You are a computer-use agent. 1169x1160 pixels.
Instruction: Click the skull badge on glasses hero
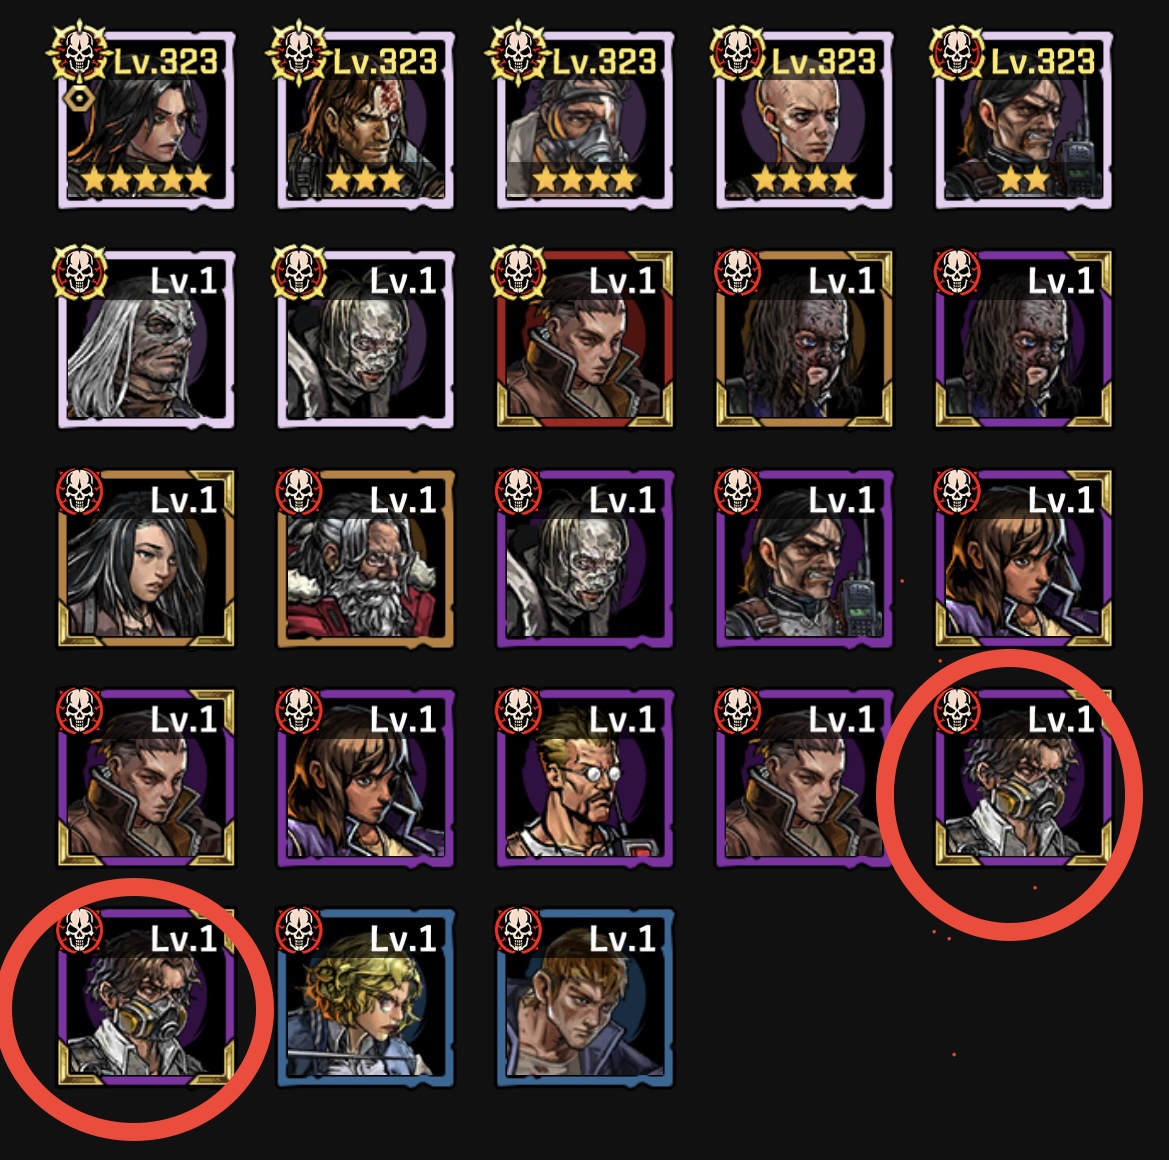(517, 710)
